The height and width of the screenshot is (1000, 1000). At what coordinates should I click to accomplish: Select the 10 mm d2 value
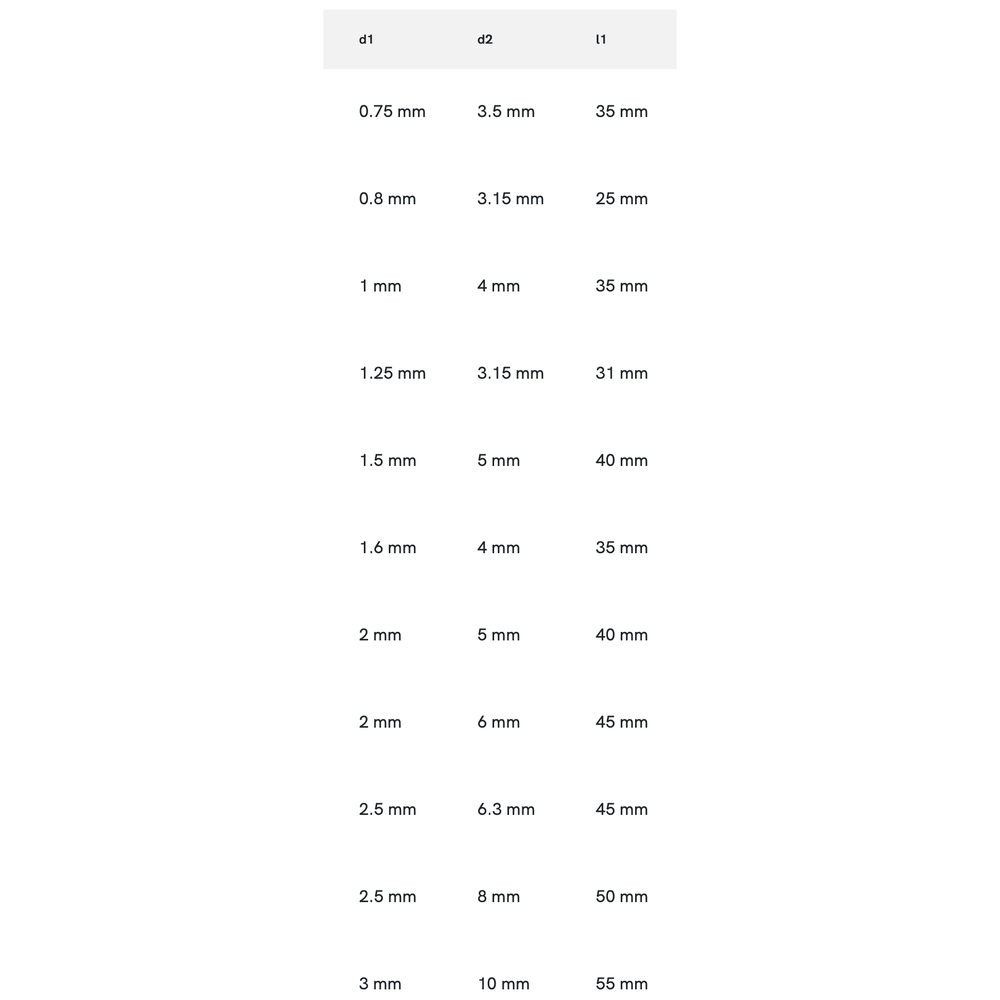(503, 984)
